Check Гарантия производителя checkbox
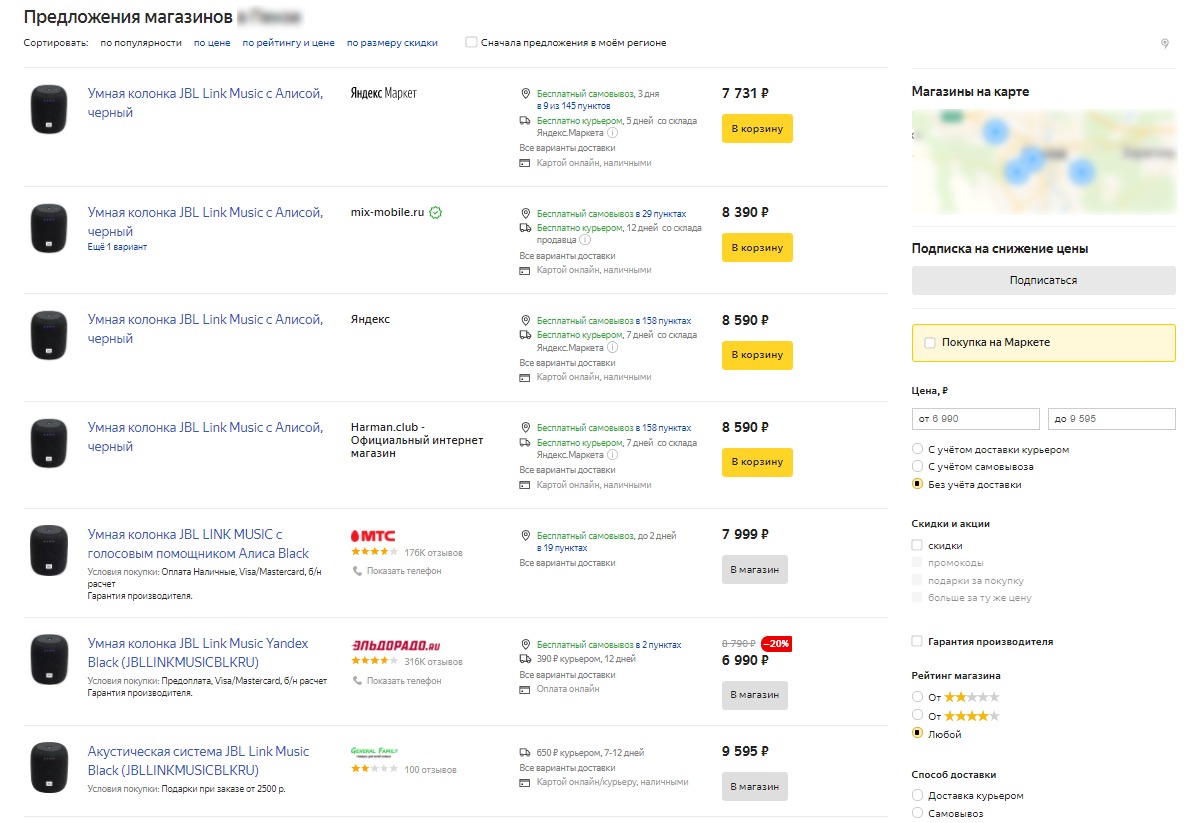The width and height of the screenshot is (1195, 823). pos(917,641)
